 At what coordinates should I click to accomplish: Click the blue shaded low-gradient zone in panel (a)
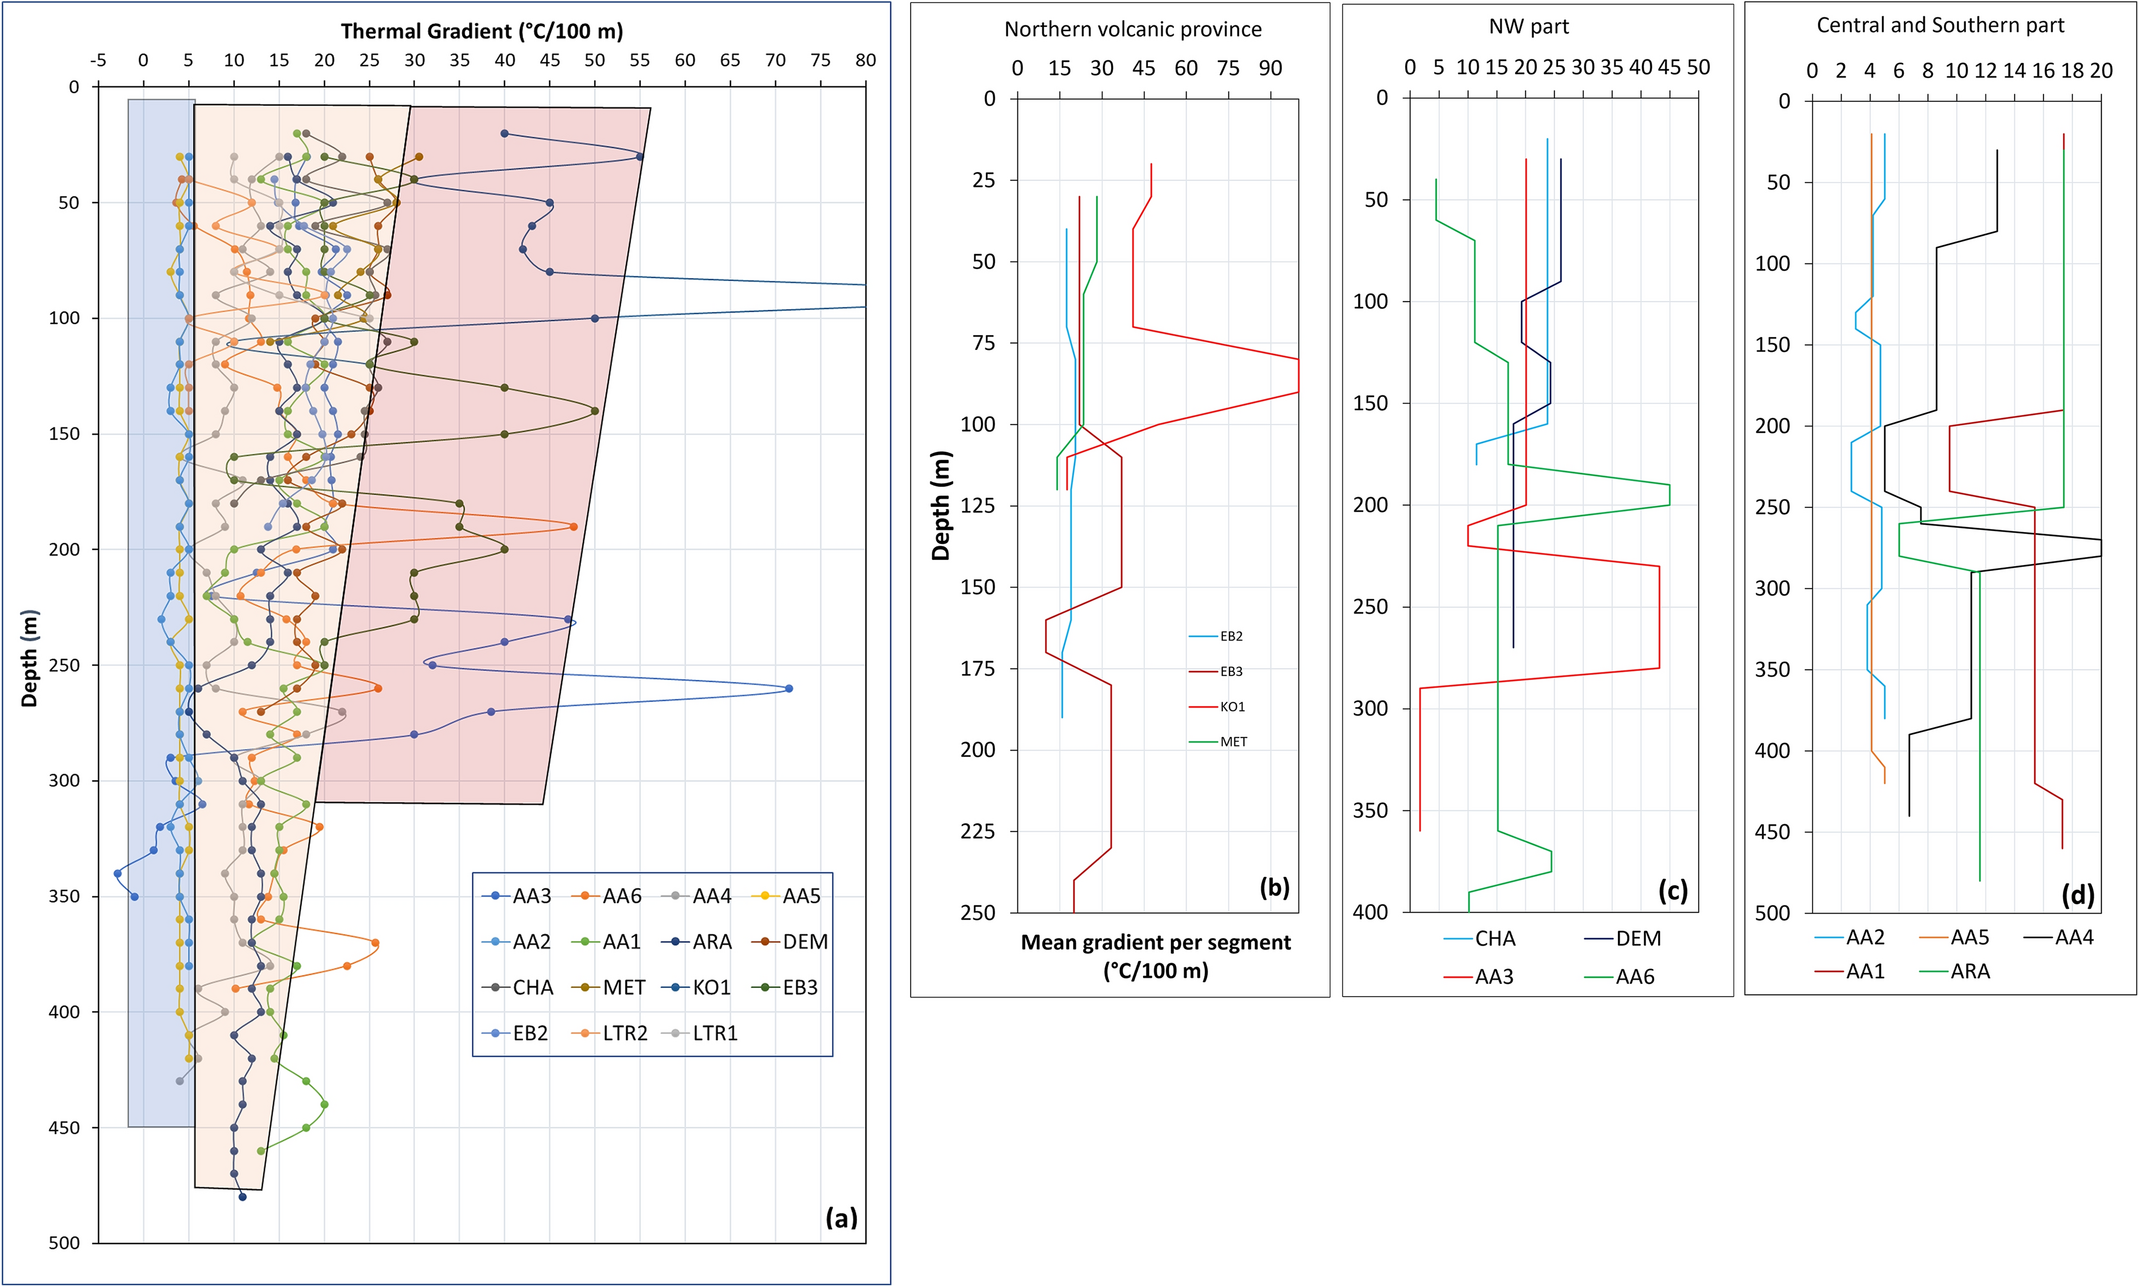click(161, 612)
